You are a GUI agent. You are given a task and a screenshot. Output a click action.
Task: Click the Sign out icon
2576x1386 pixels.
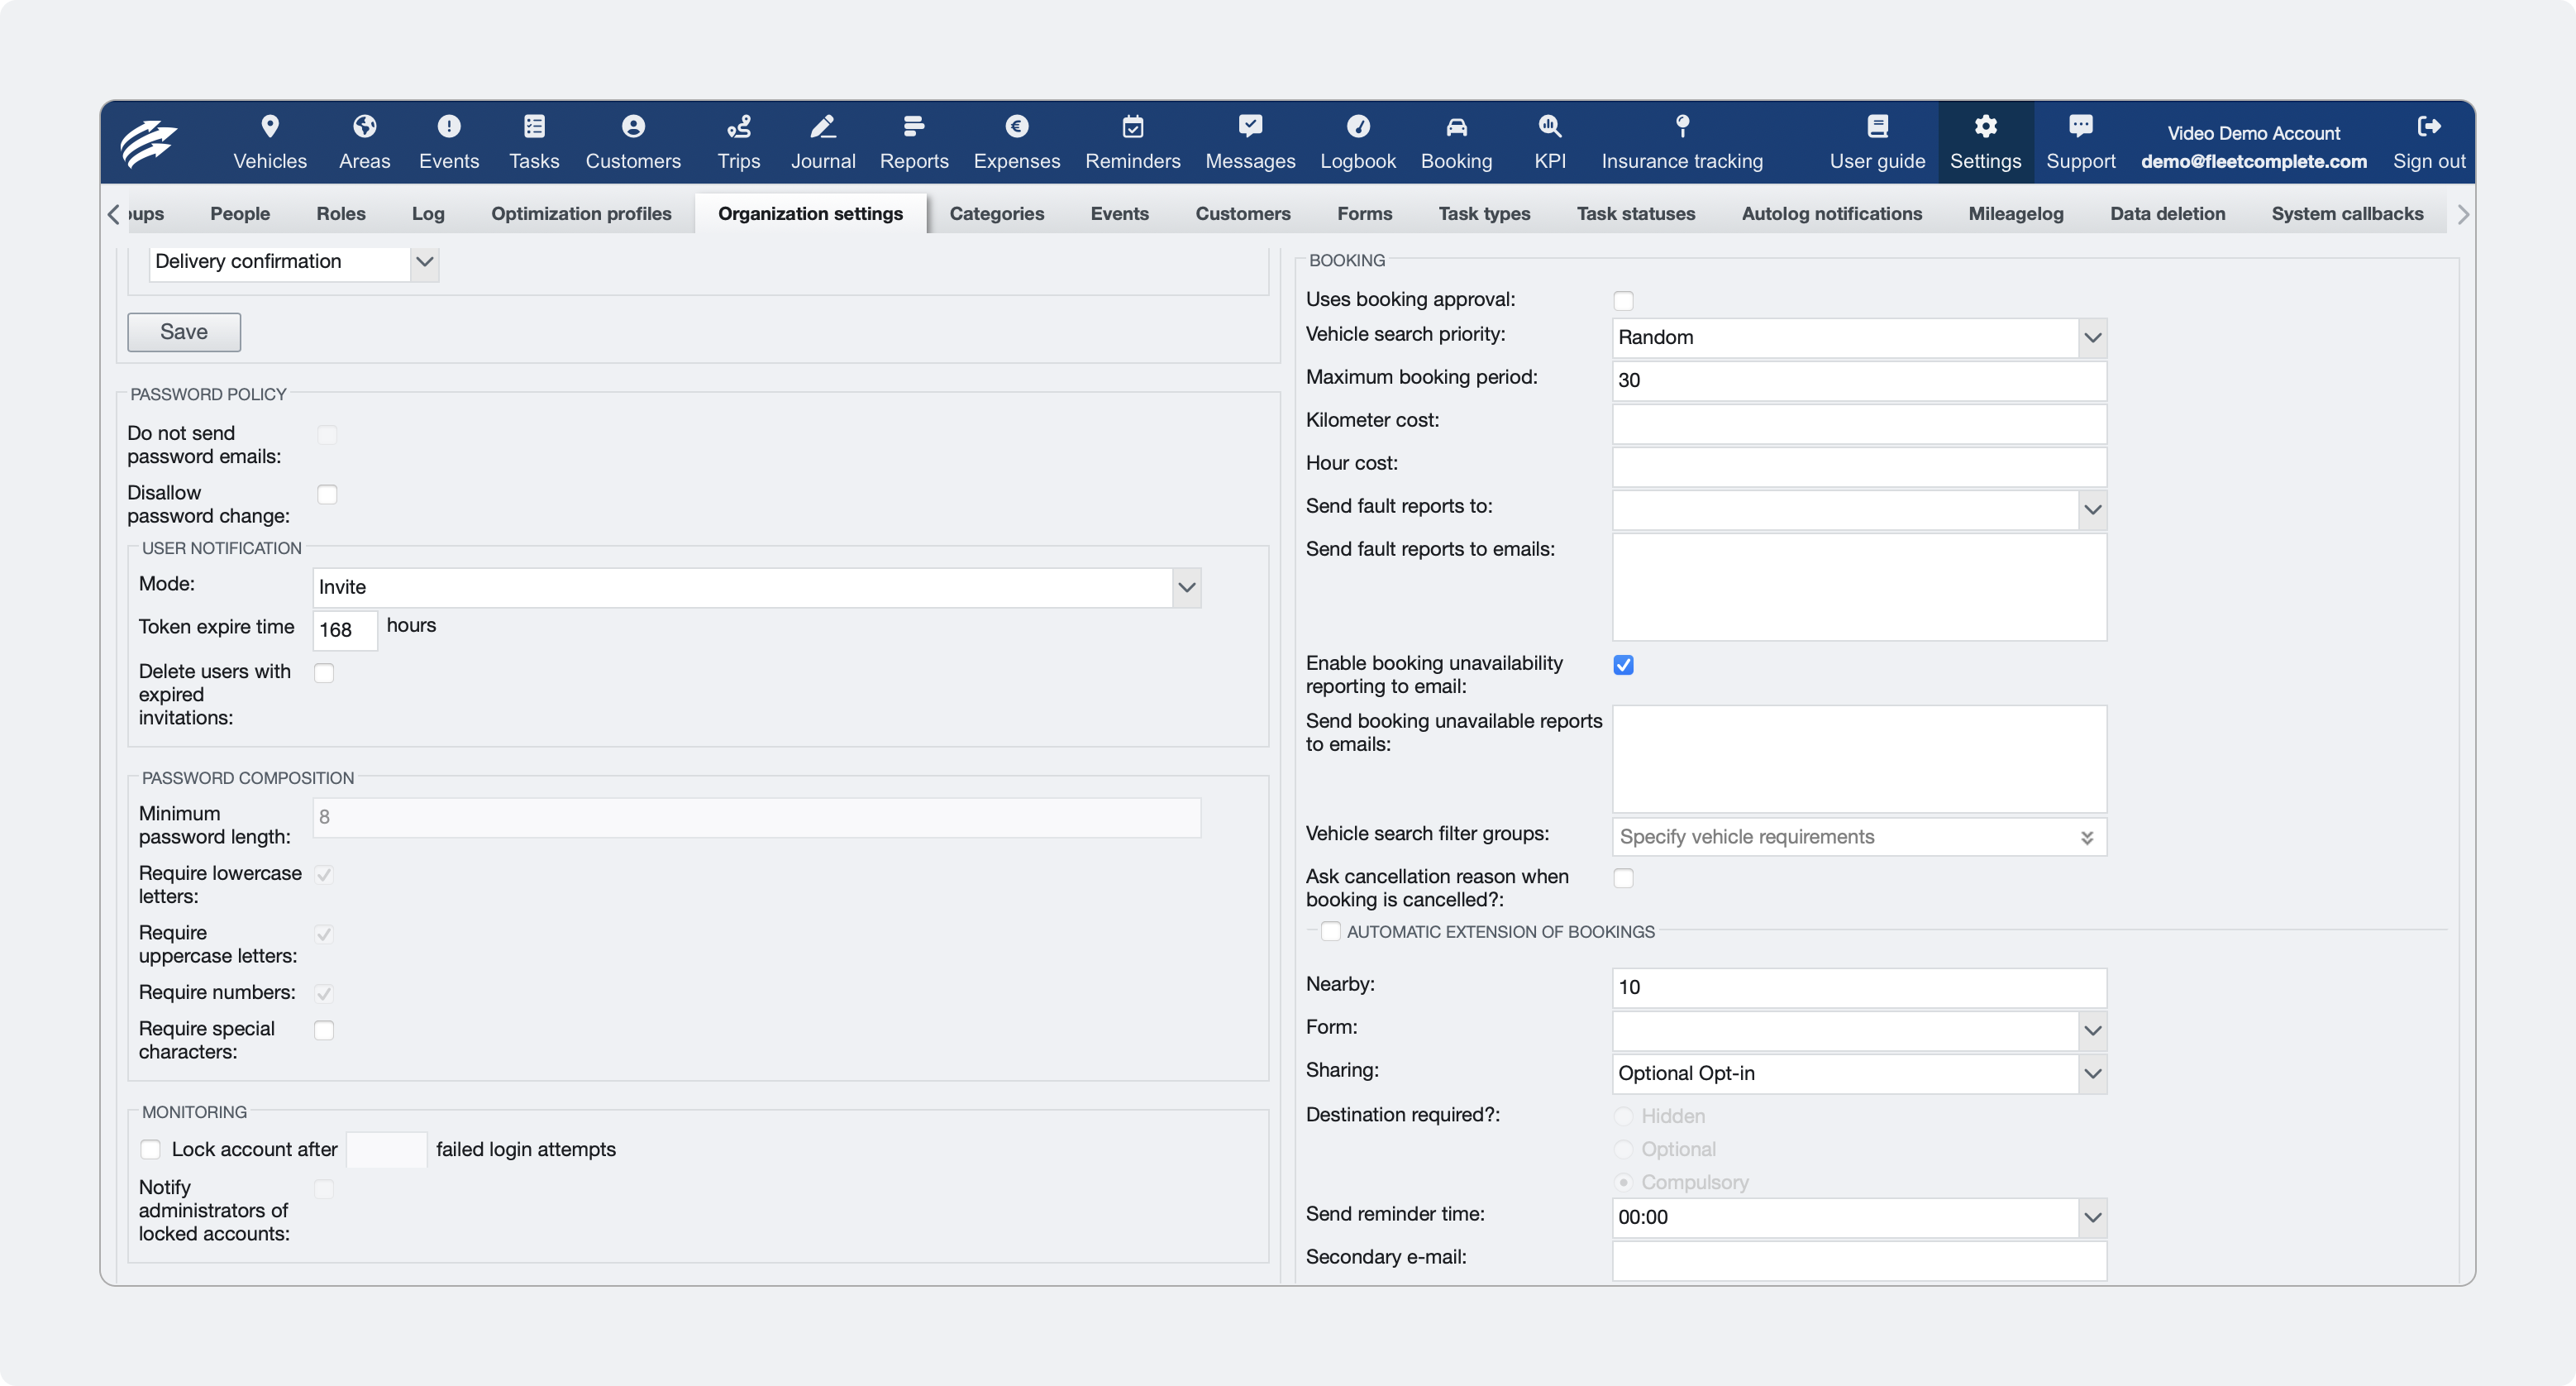[x=2429, y=126]
